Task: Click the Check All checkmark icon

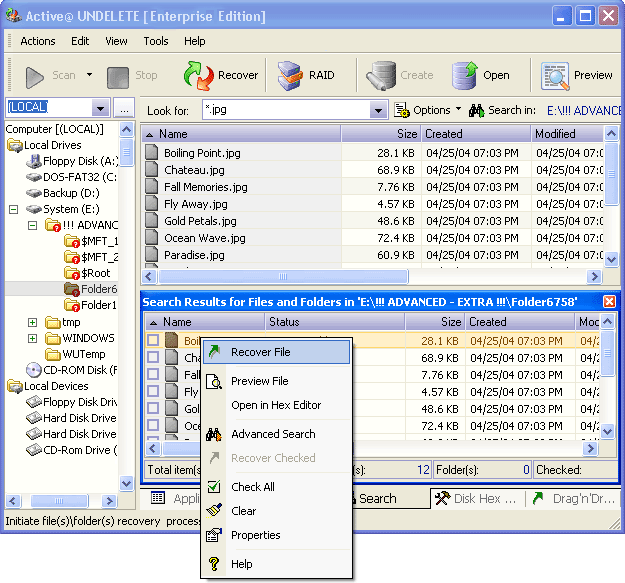Action: (214, 486)
